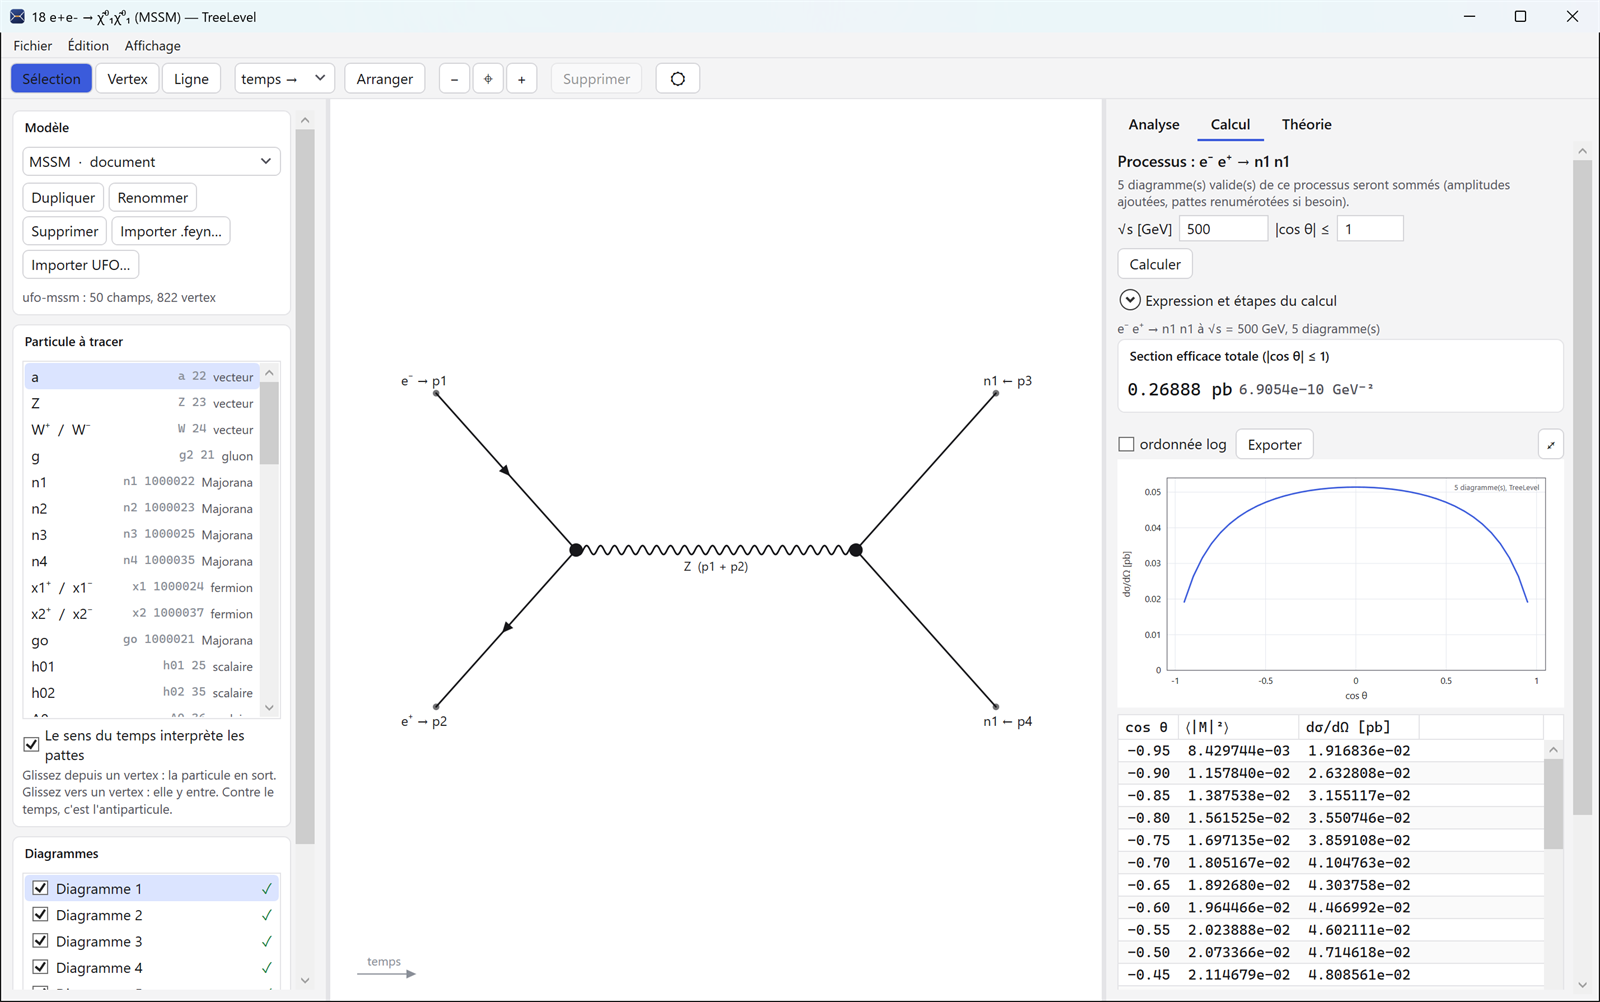This screenshot has height=1002, width=1600.
Task: Toggle 'Le sens du temps interprète les pattes'
Action: [32, 744]
